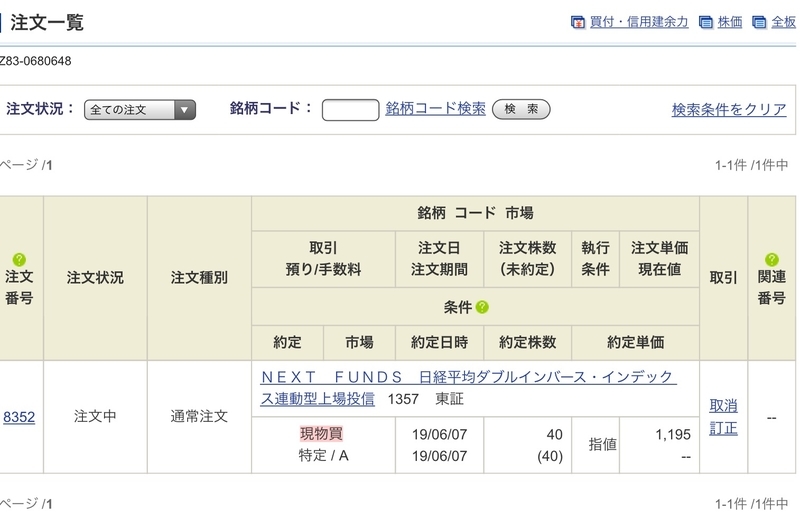
Task: Click the 約定単価 column header
Action: click(x=635, y=342)
